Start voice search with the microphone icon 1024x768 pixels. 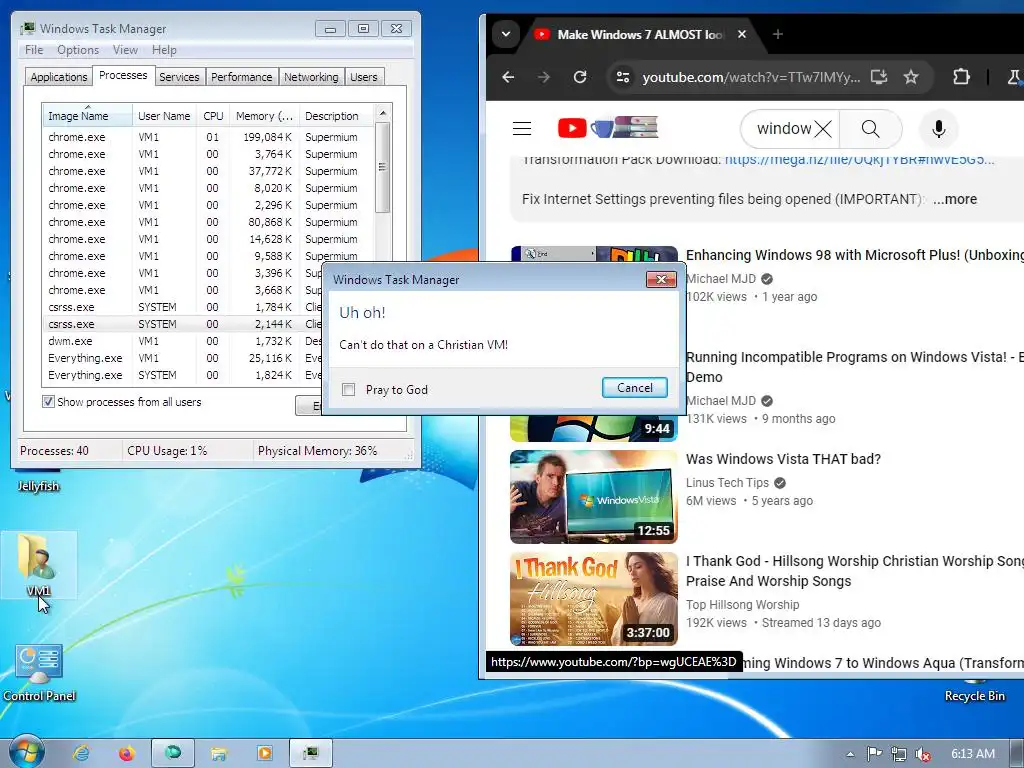coord(938,129)
